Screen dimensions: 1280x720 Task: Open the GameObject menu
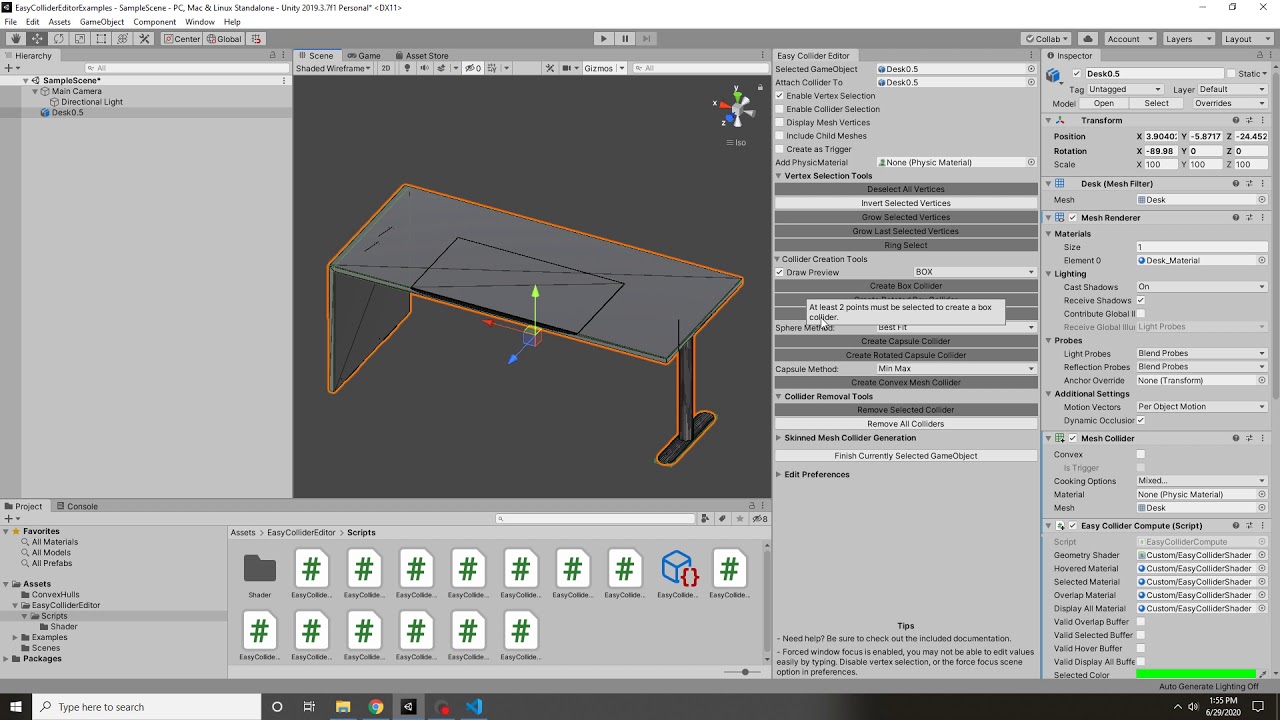pyautogui.click(x=101, y=22)
